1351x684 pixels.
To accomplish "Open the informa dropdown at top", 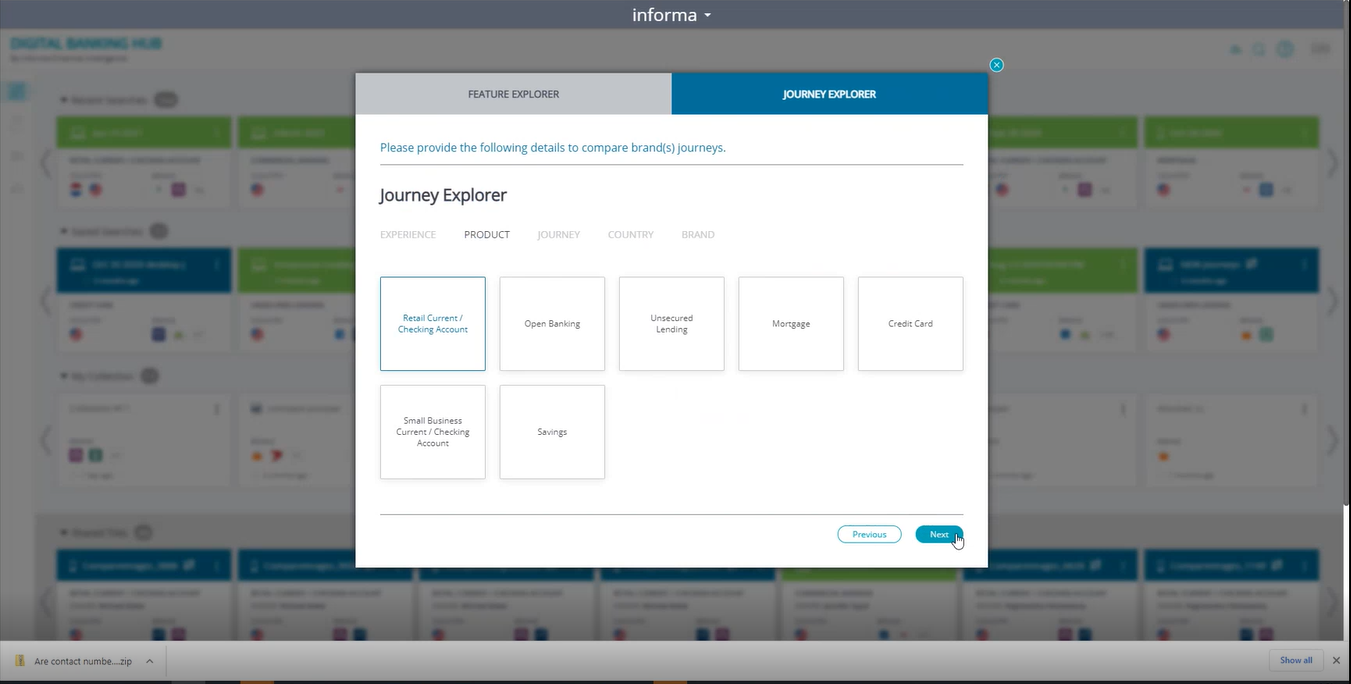I will pyautogui.click(x=672, y=15).
